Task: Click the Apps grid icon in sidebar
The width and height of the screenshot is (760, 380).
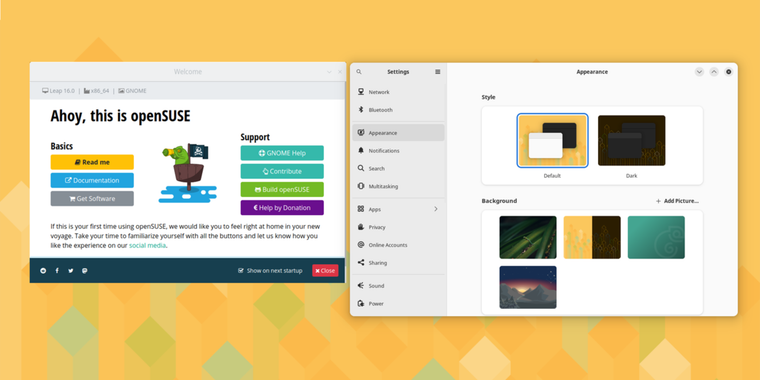Action: (x=361, y=209)
